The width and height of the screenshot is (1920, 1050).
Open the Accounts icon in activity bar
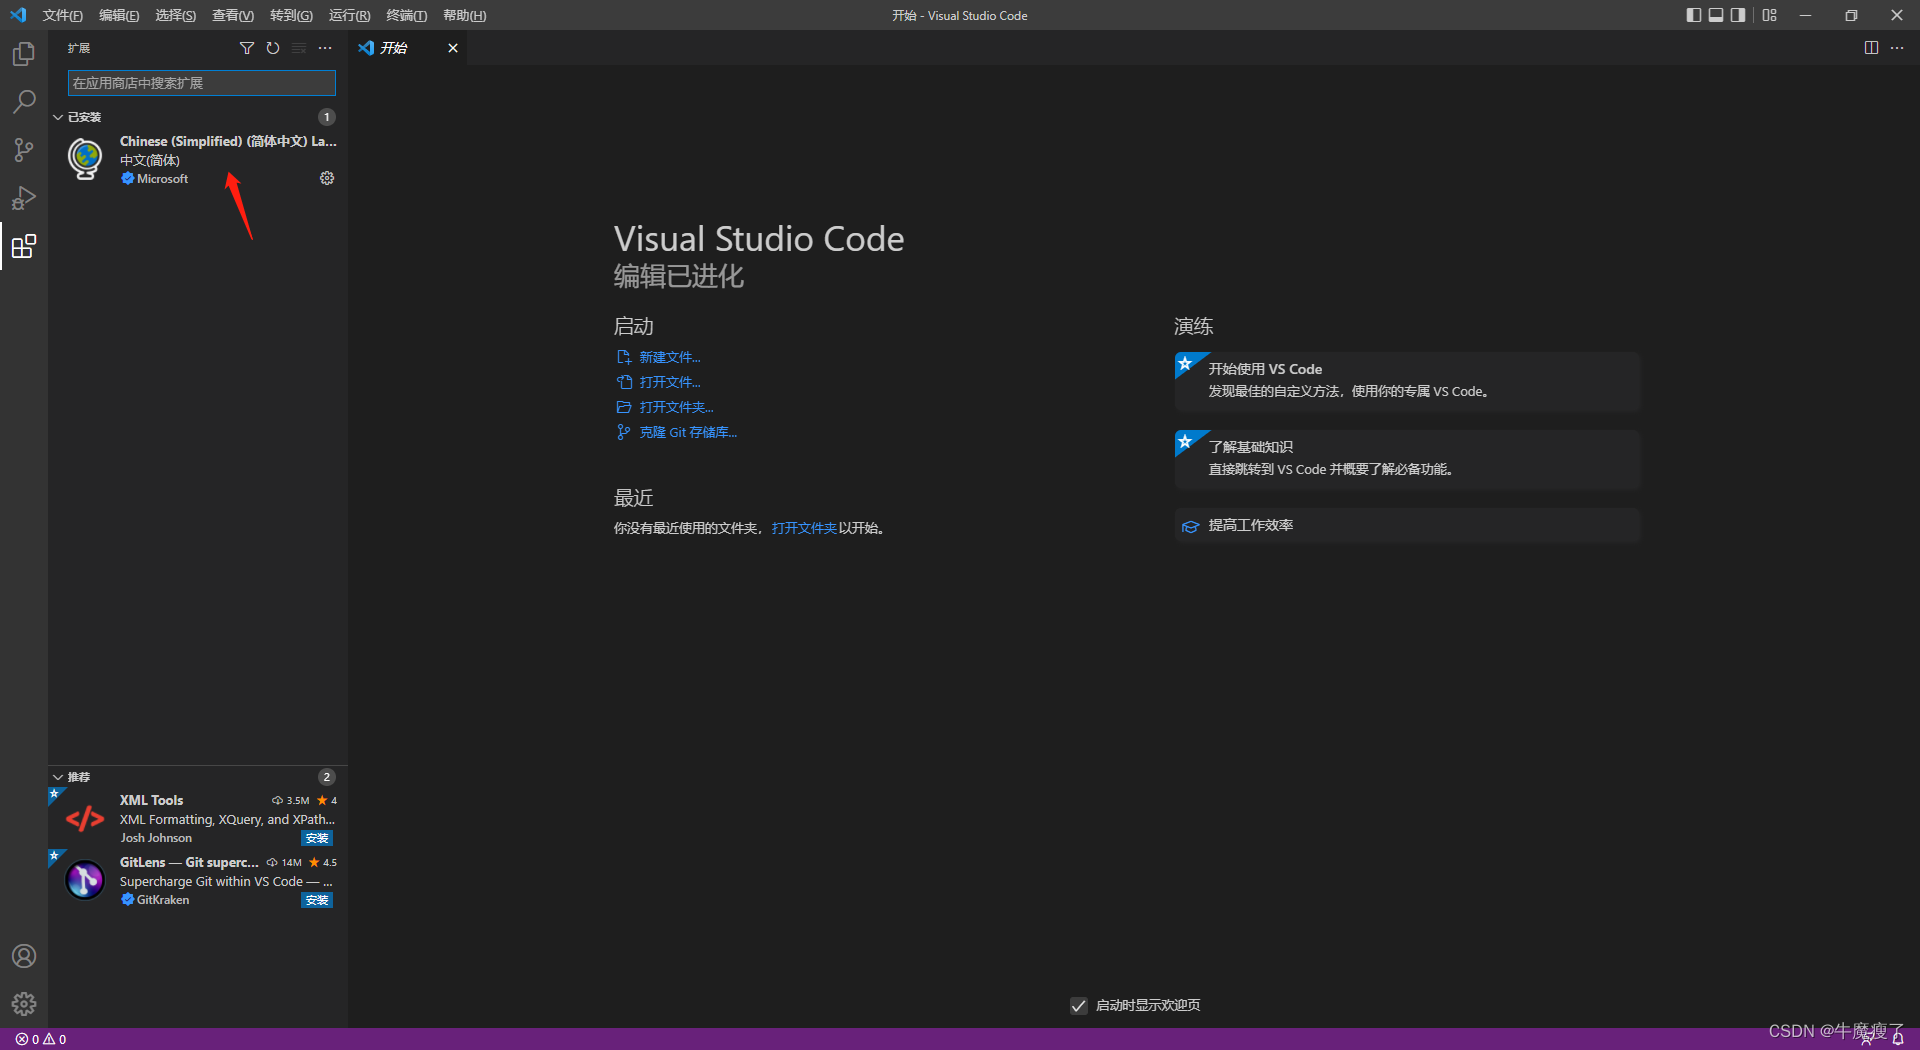(24, 956)
